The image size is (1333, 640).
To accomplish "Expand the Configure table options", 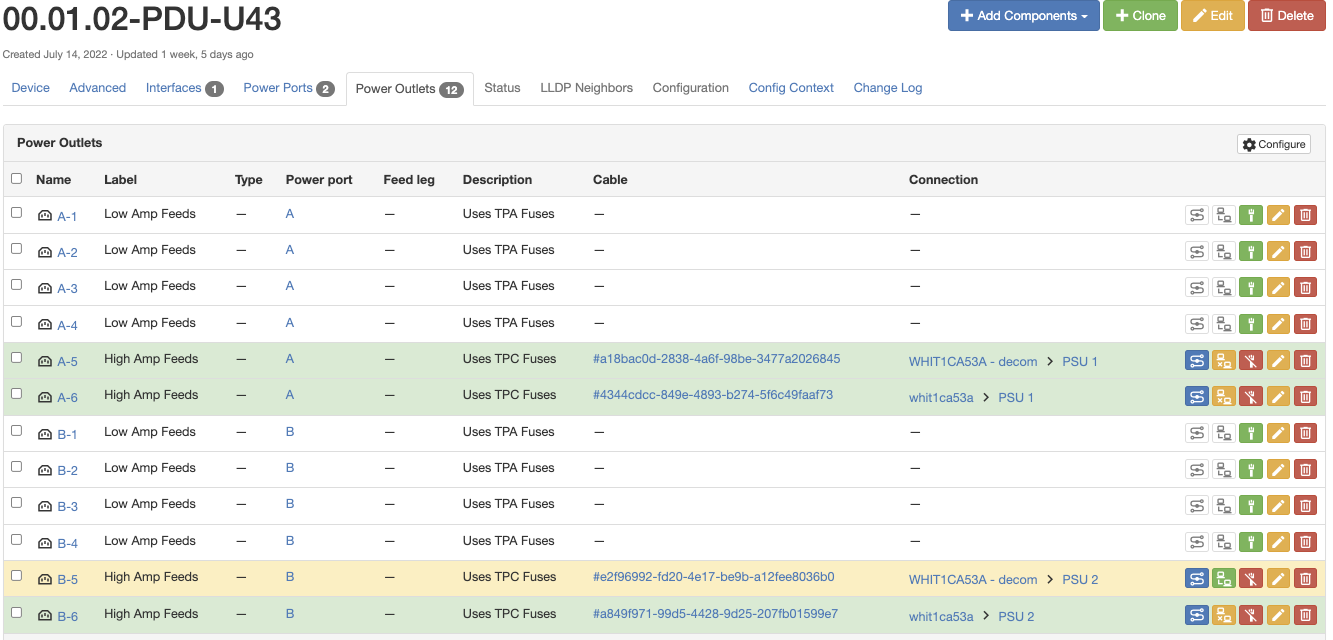I will pyautogui.click(x=1272, y=143).
